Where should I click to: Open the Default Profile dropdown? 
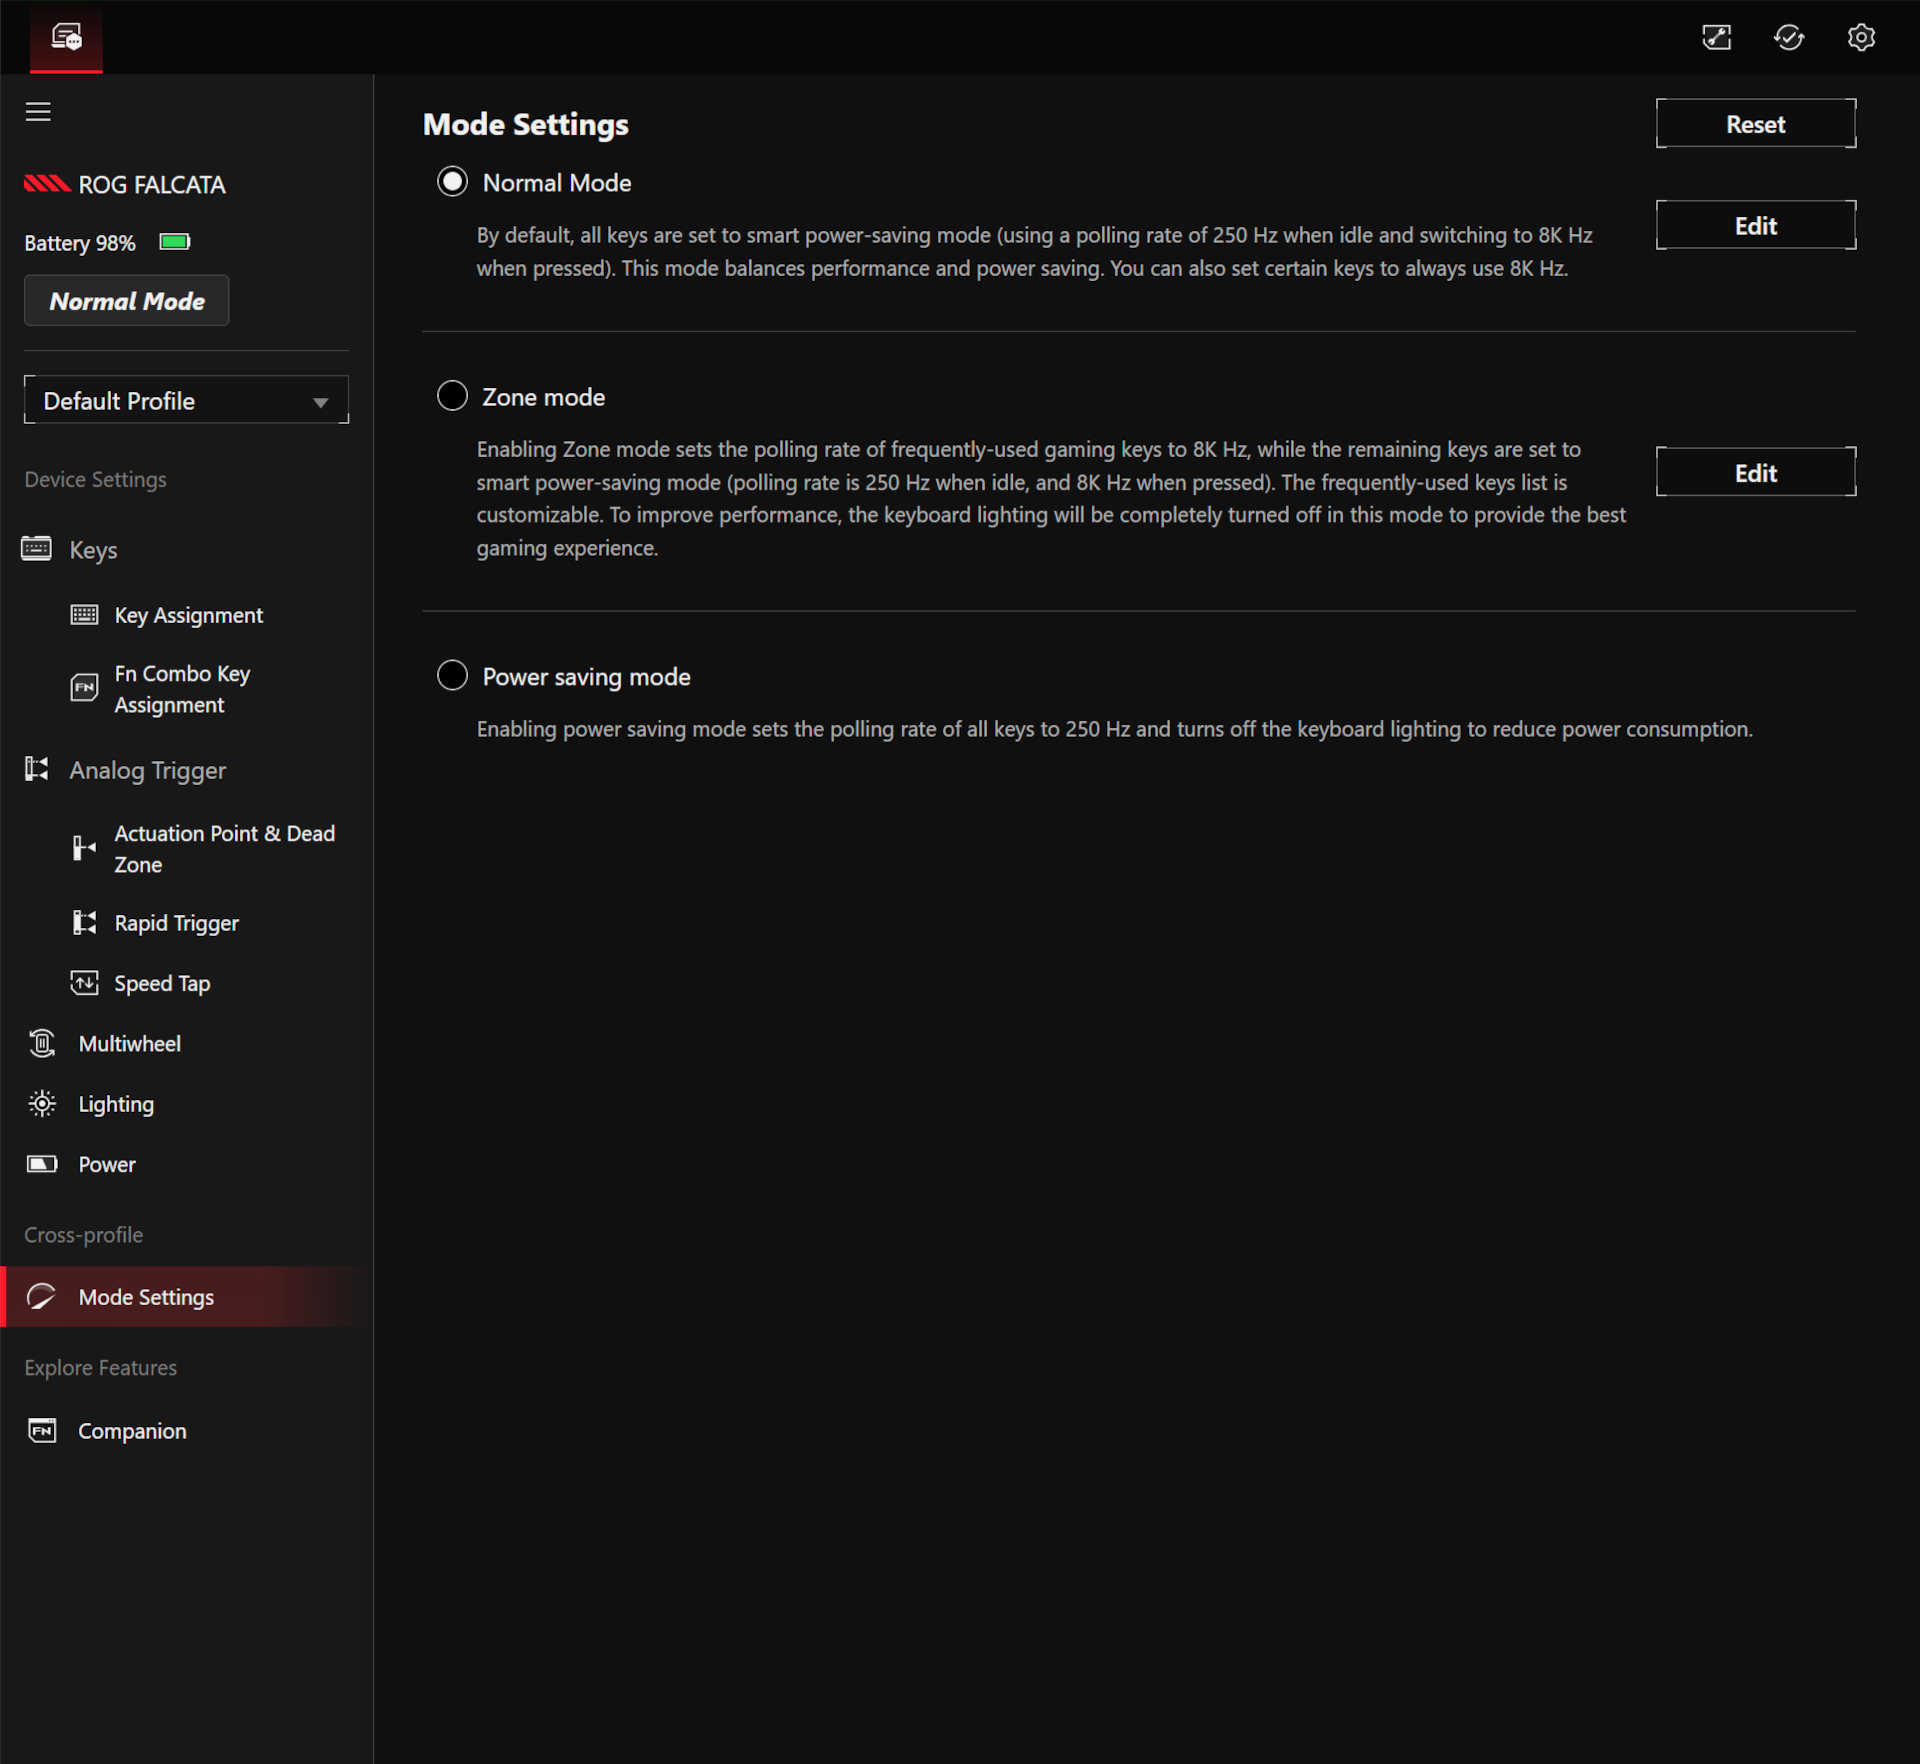[x=186, y=400]
